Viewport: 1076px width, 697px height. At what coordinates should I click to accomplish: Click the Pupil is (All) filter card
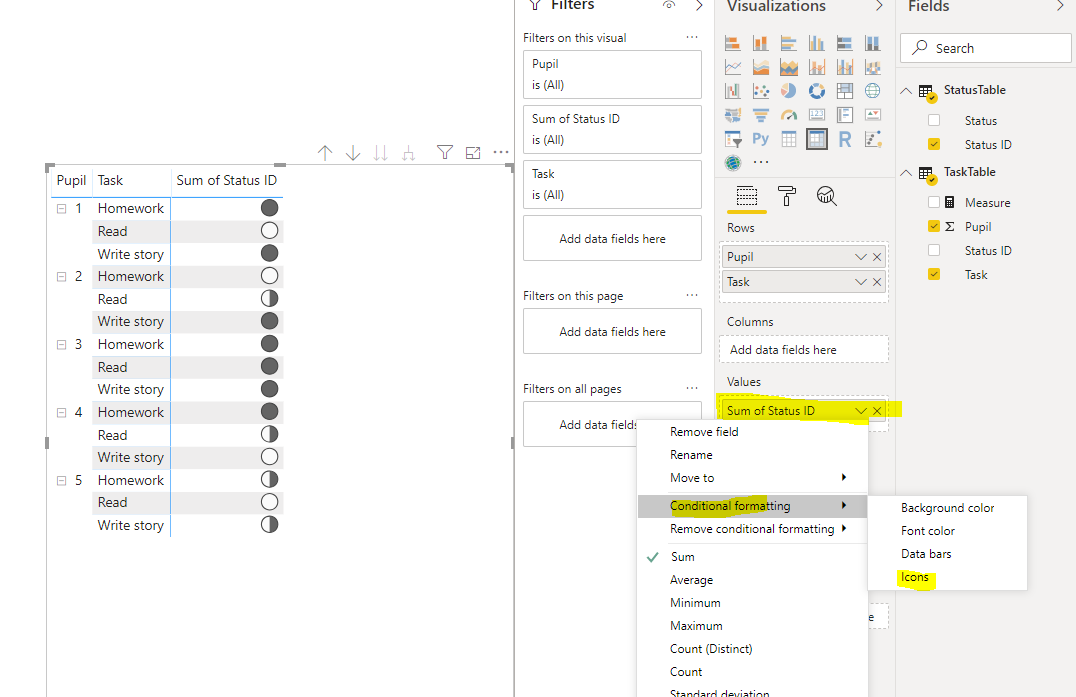[x=612, y=74]
